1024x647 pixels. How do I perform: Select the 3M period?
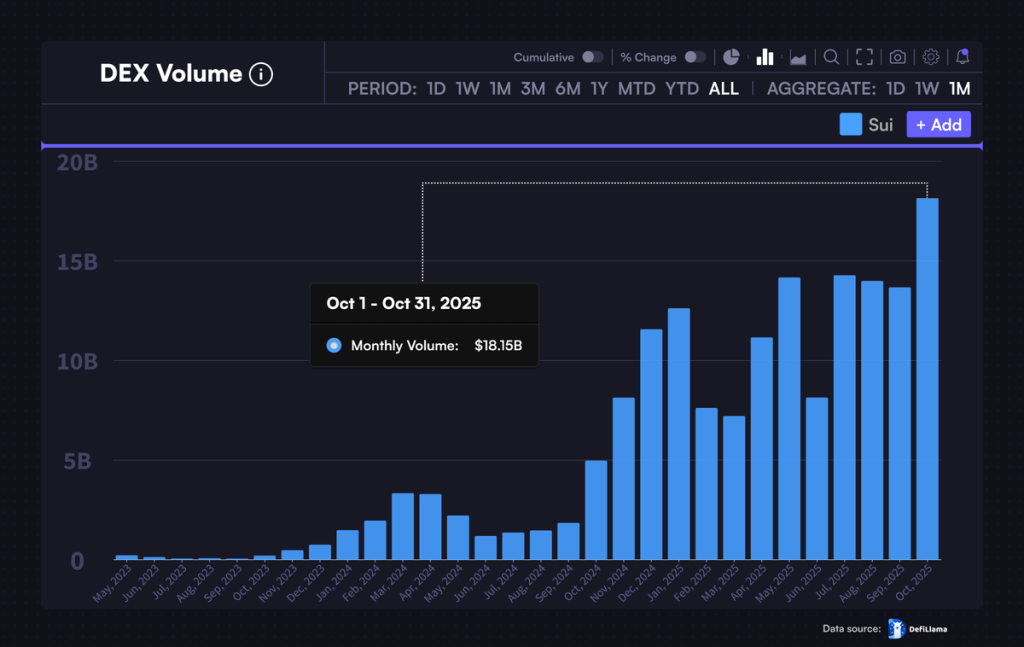533,88
